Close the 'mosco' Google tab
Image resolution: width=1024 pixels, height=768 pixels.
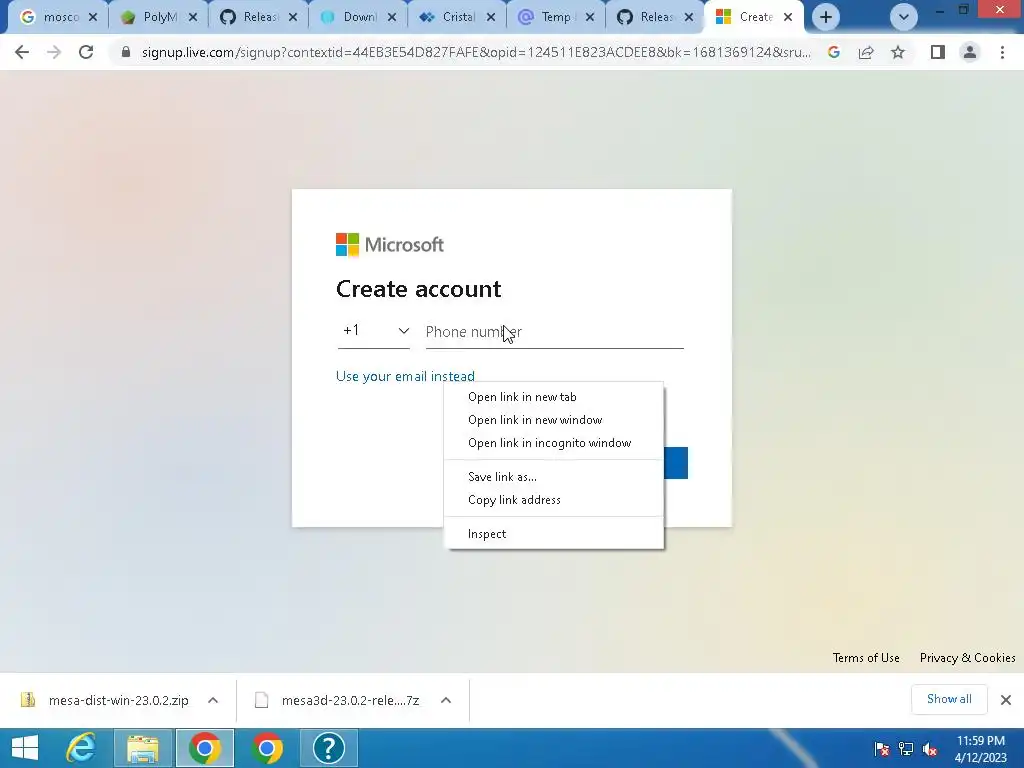pyautogui.click(x=93, y=18)
